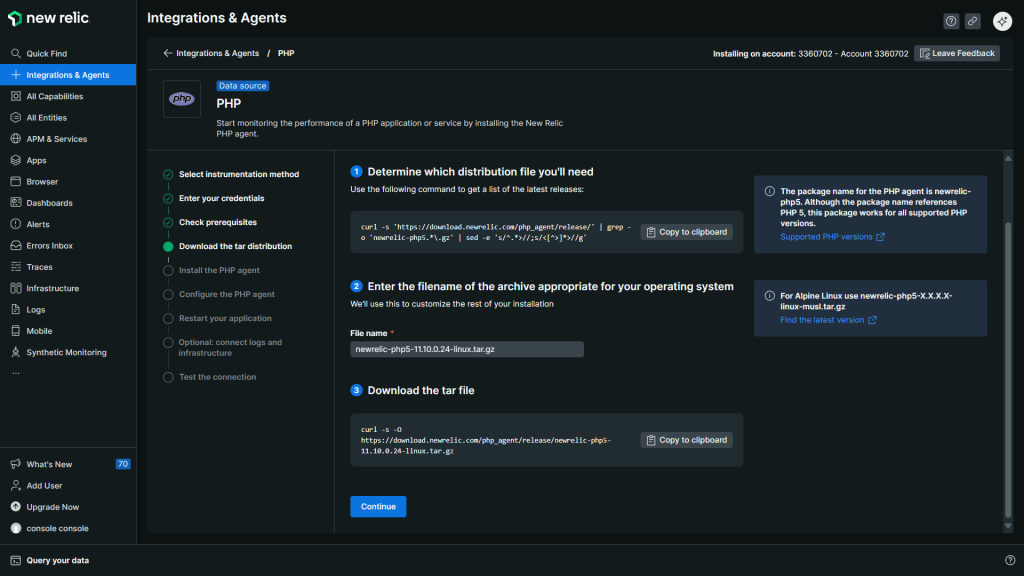
Task: Open the New Relic AI assistant icon
Action: click(x=1002, y=21)
